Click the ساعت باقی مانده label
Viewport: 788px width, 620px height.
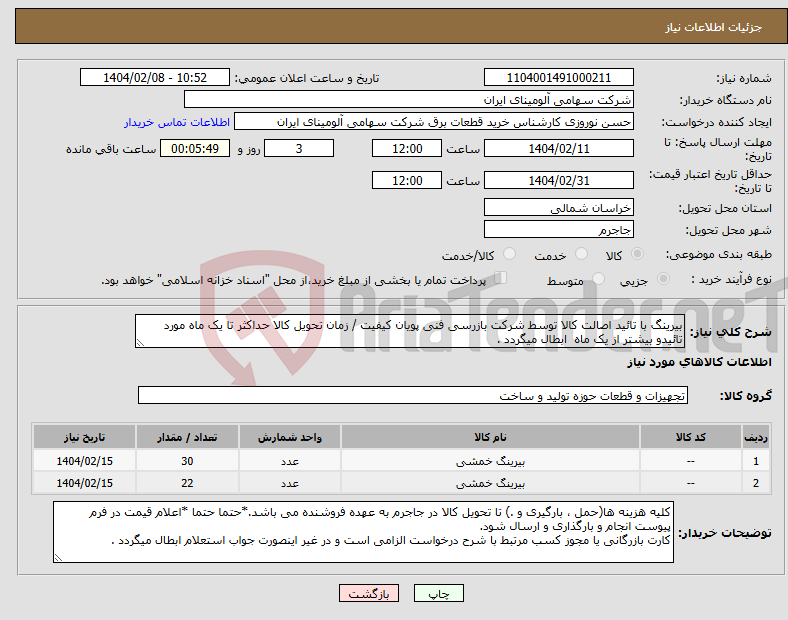click(111, 150)
